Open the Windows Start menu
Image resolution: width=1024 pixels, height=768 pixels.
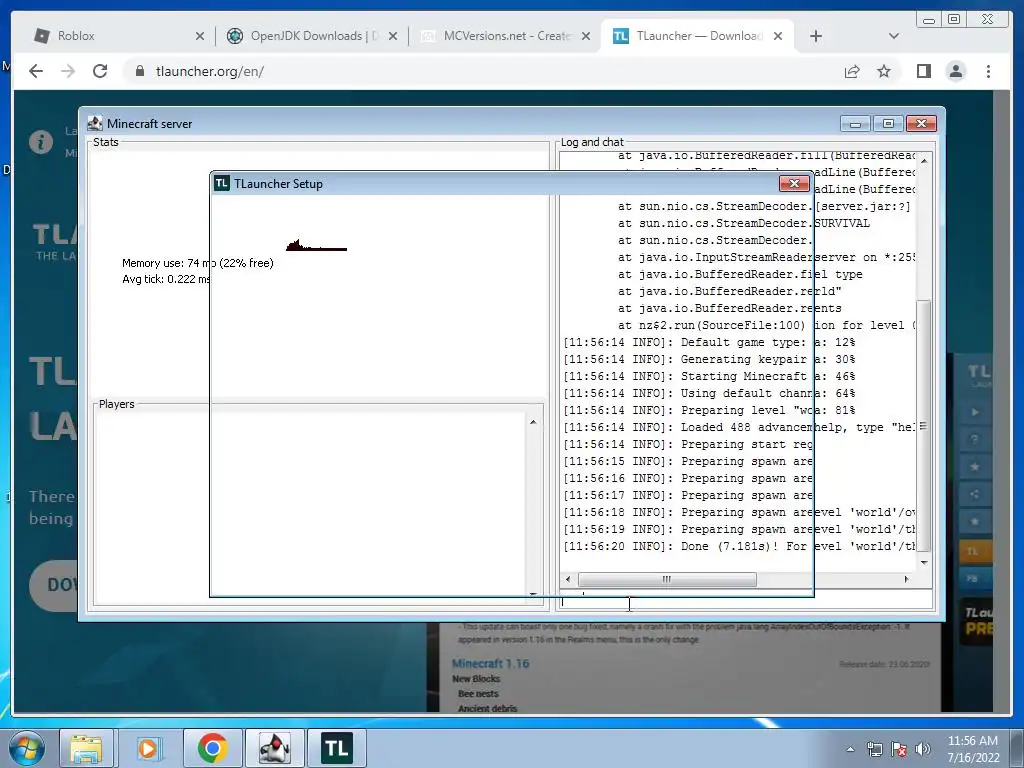[27, 748]
